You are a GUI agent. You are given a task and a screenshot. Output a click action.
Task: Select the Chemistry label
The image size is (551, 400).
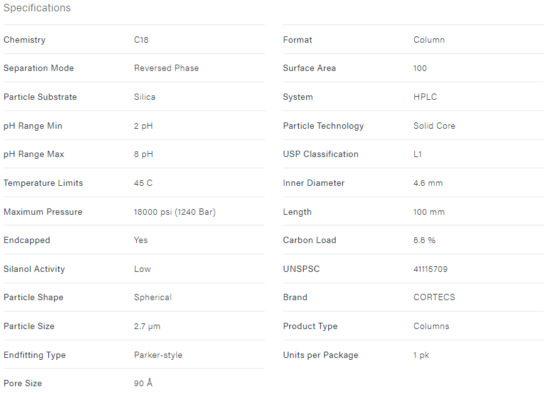pos(25,40)
